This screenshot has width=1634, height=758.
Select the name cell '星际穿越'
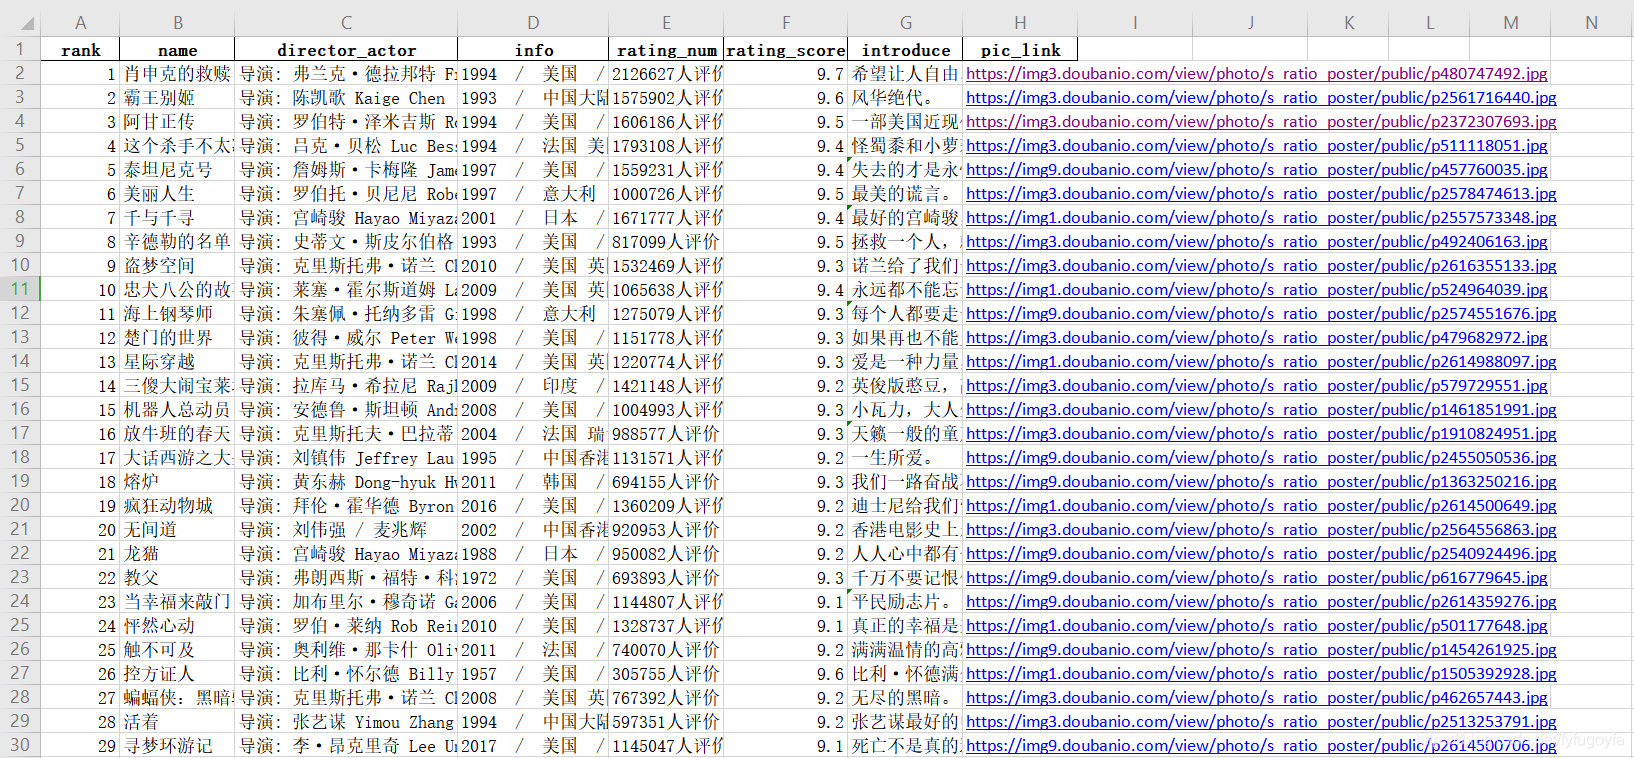177,362
